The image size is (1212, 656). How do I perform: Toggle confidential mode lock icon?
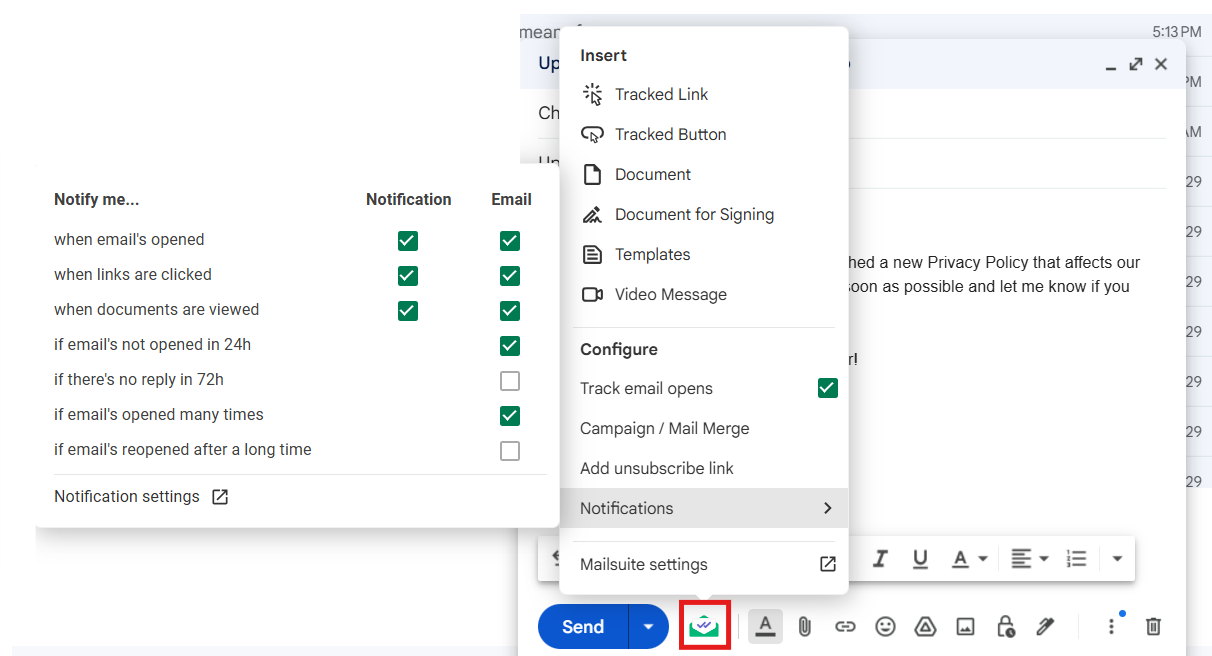coord(1005,627)
